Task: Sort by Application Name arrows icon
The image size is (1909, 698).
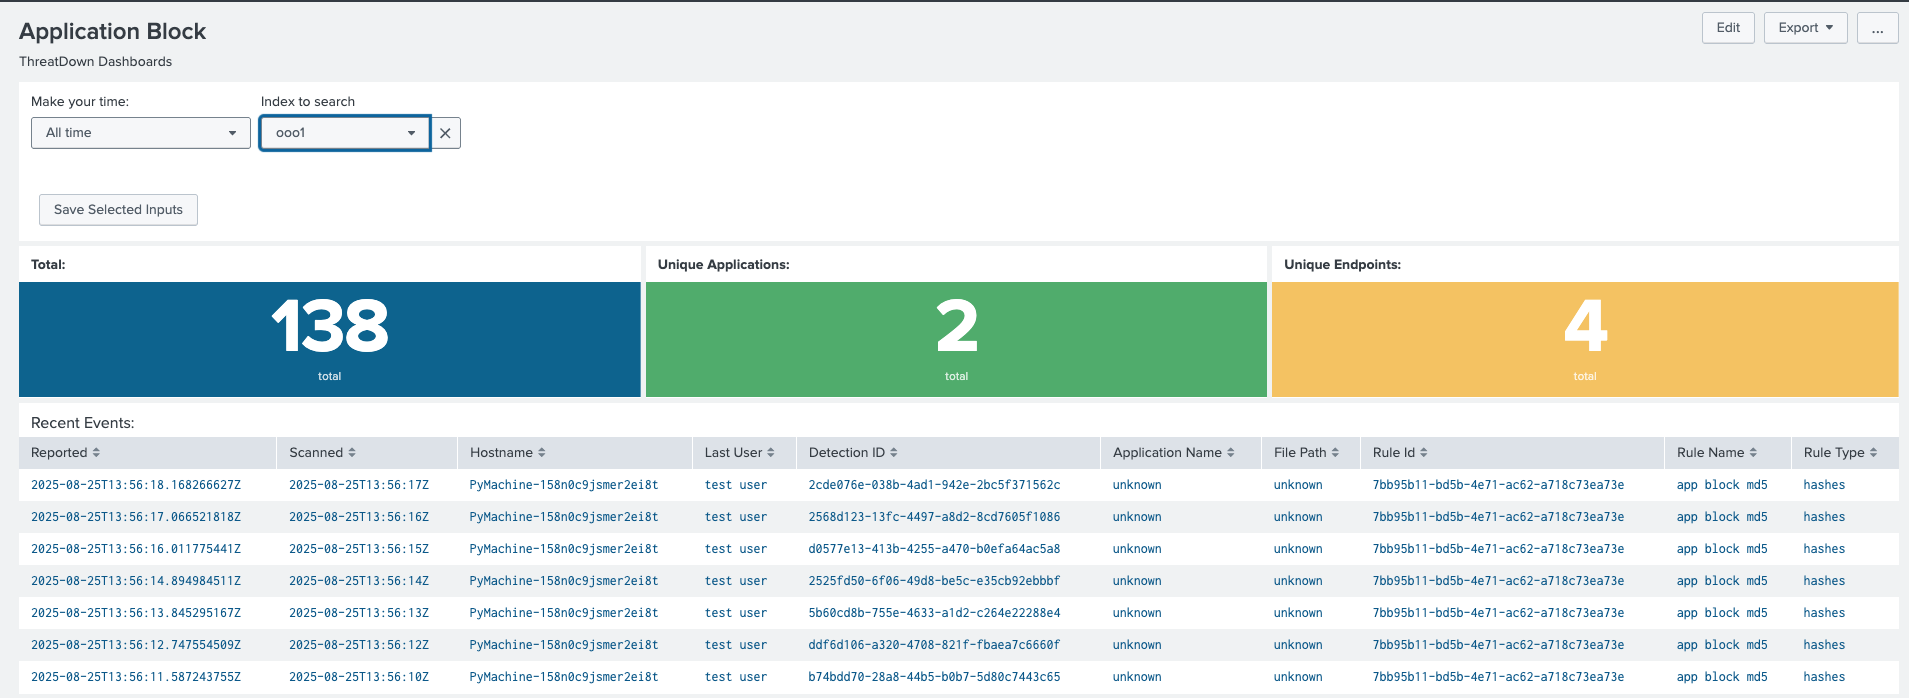Action: tap(1231, 453)
